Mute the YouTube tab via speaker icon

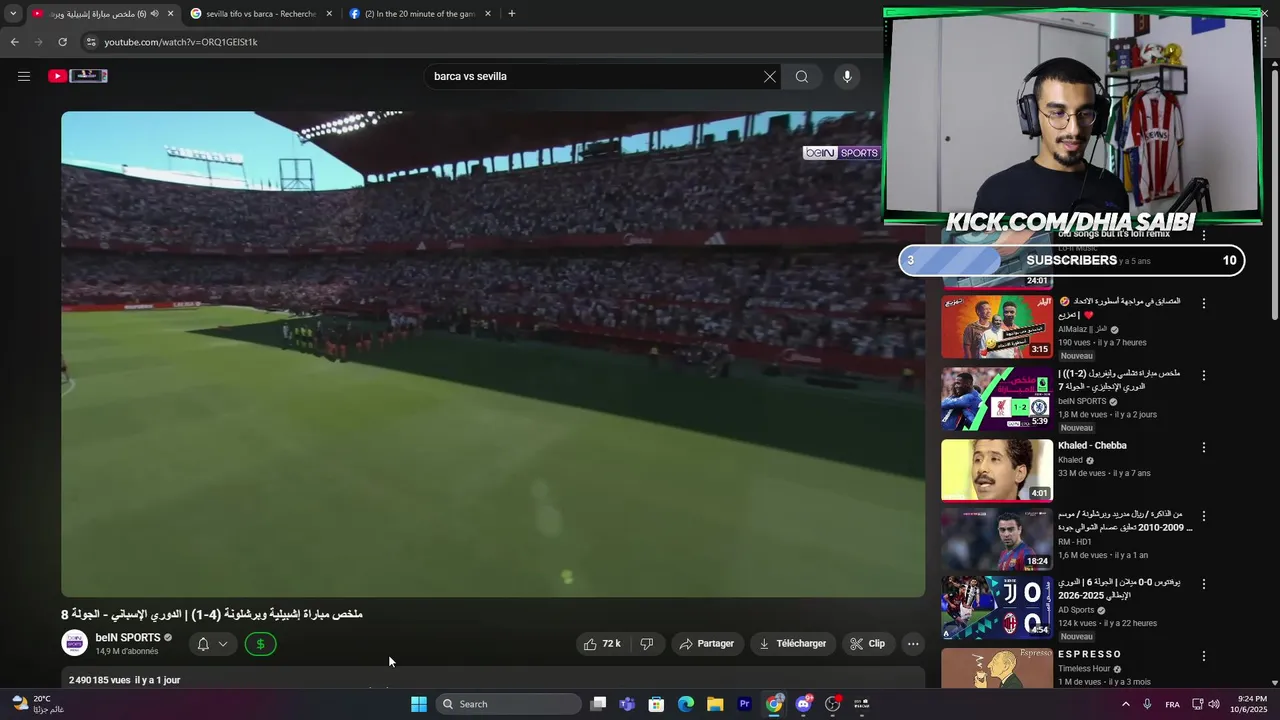154,14
